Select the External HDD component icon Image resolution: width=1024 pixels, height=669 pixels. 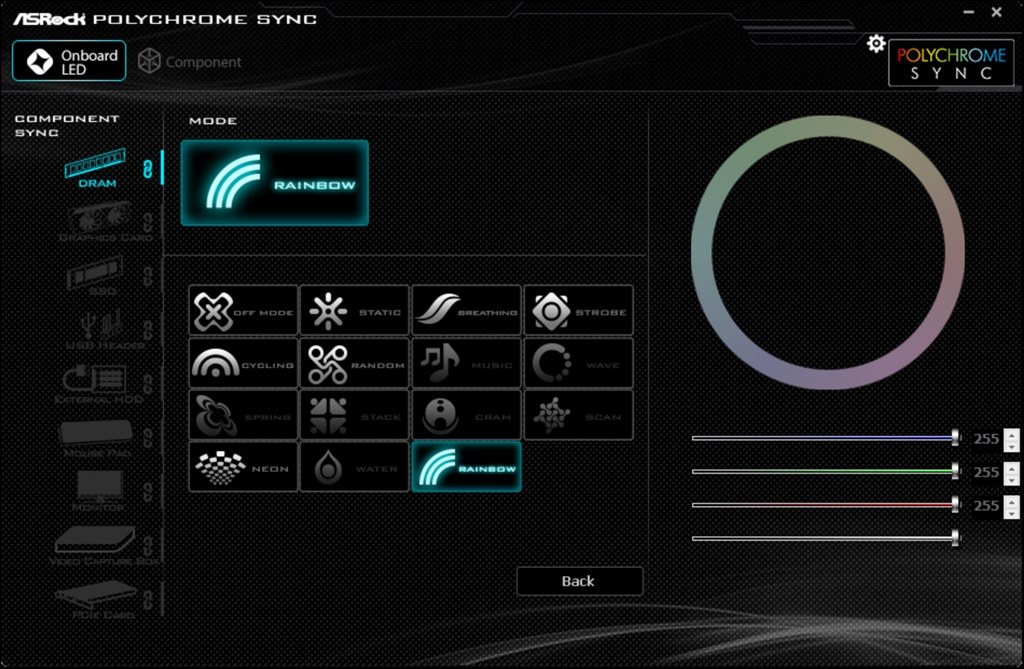(98, 384)
